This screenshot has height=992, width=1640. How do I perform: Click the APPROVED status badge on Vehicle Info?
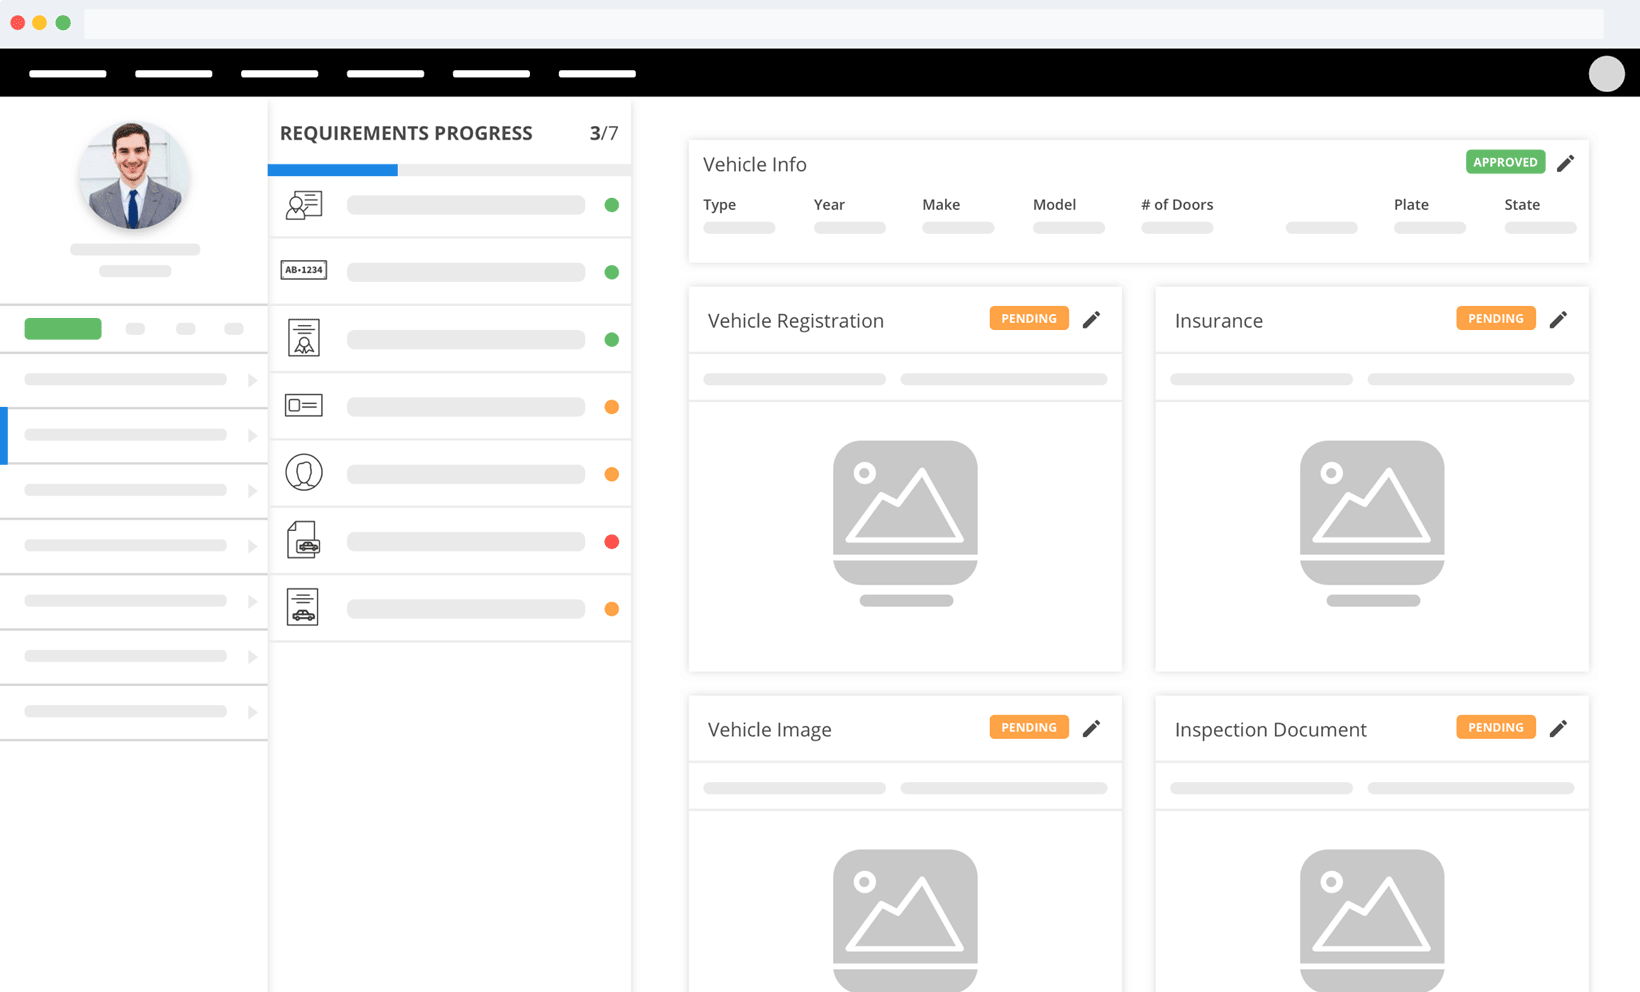click(x=1505, y=162)
